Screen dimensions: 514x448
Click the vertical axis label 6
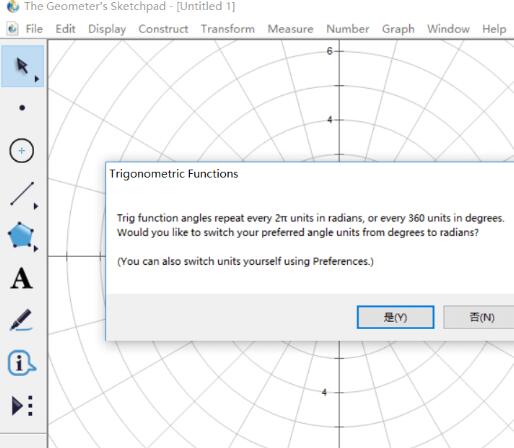pos(329,51)
